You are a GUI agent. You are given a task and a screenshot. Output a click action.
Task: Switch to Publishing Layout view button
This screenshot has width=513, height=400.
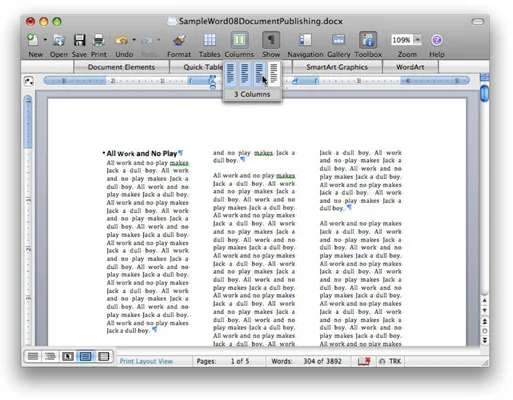click(68, 356)
